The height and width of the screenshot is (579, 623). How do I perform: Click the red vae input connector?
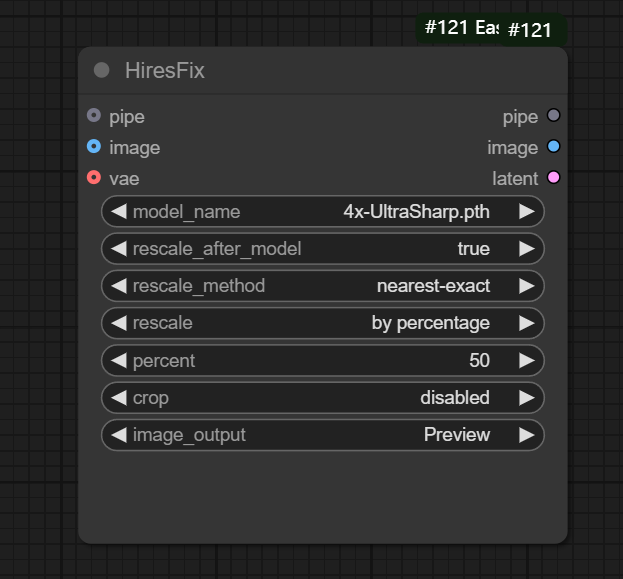pyautogui.click(x=94, y=178)
